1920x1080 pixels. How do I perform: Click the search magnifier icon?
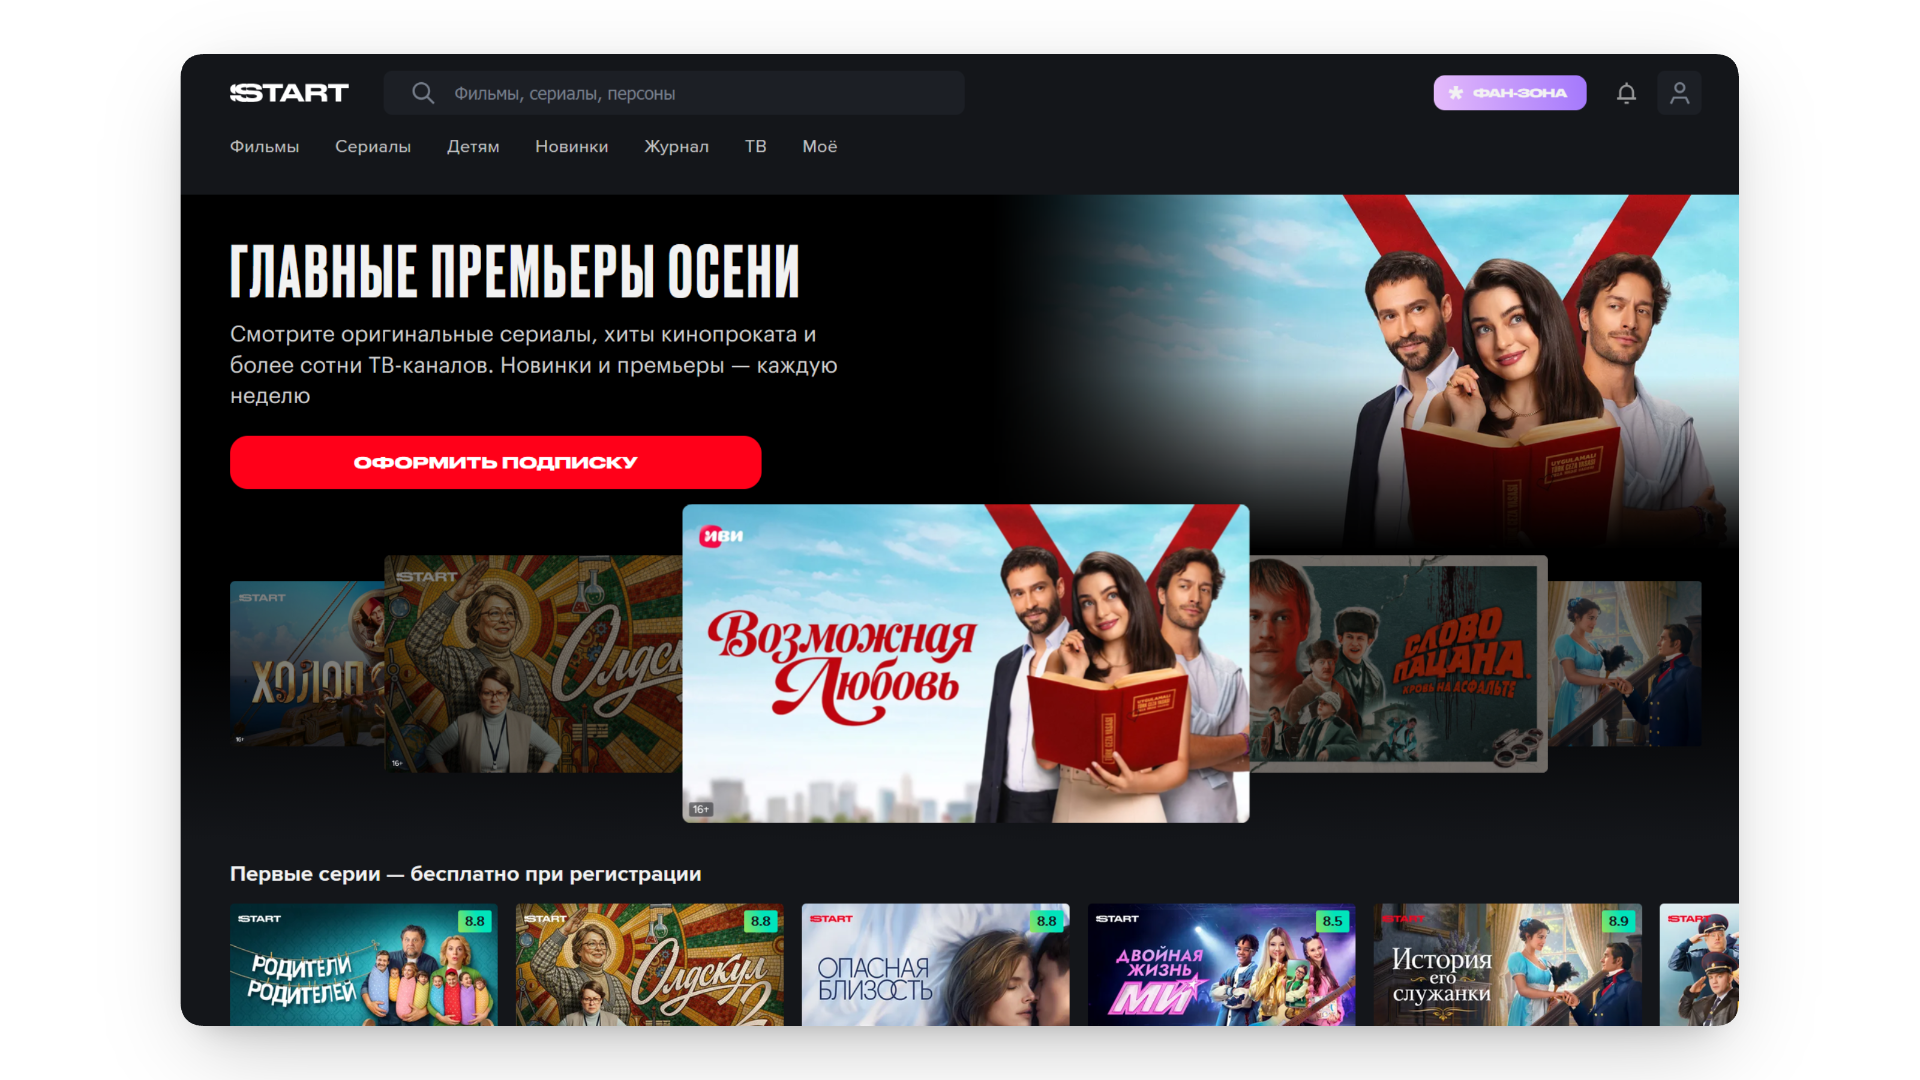click(x=423, y=93)
